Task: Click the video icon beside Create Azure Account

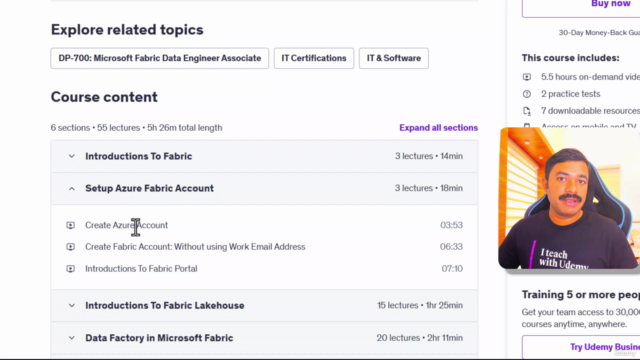Action: pyautogui.click(x=71, y=225)
